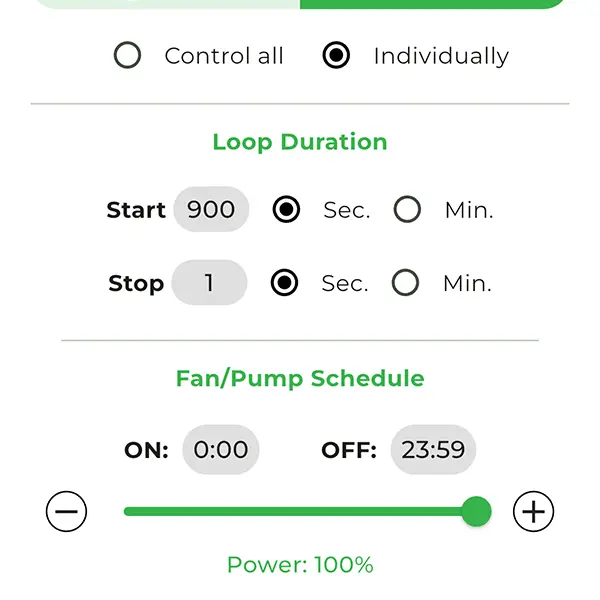Image resolution: width=600 pixels, height=600 pixels.
Task: Switch Start duration unit to Min.
Action: tap(407, 210)
